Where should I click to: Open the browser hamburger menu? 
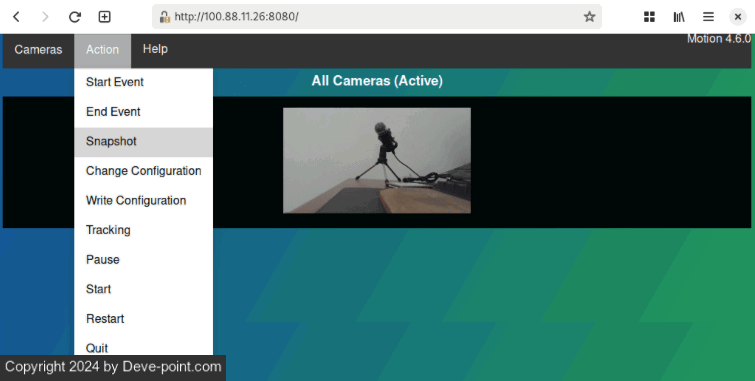click(x=708, y=17)
